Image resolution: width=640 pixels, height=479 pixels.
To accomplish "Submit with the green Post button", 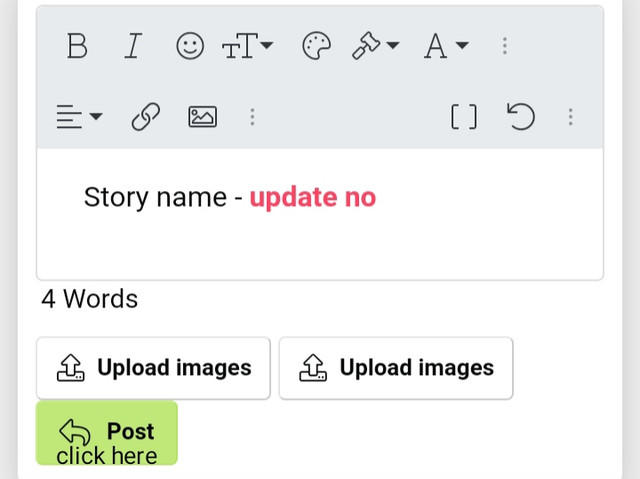I will (x=107, y=433).
